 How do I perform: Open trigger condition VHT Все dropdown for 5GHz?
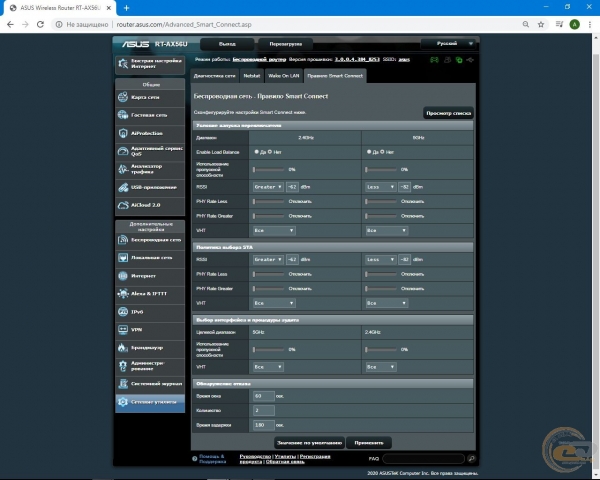coord(386,230)
